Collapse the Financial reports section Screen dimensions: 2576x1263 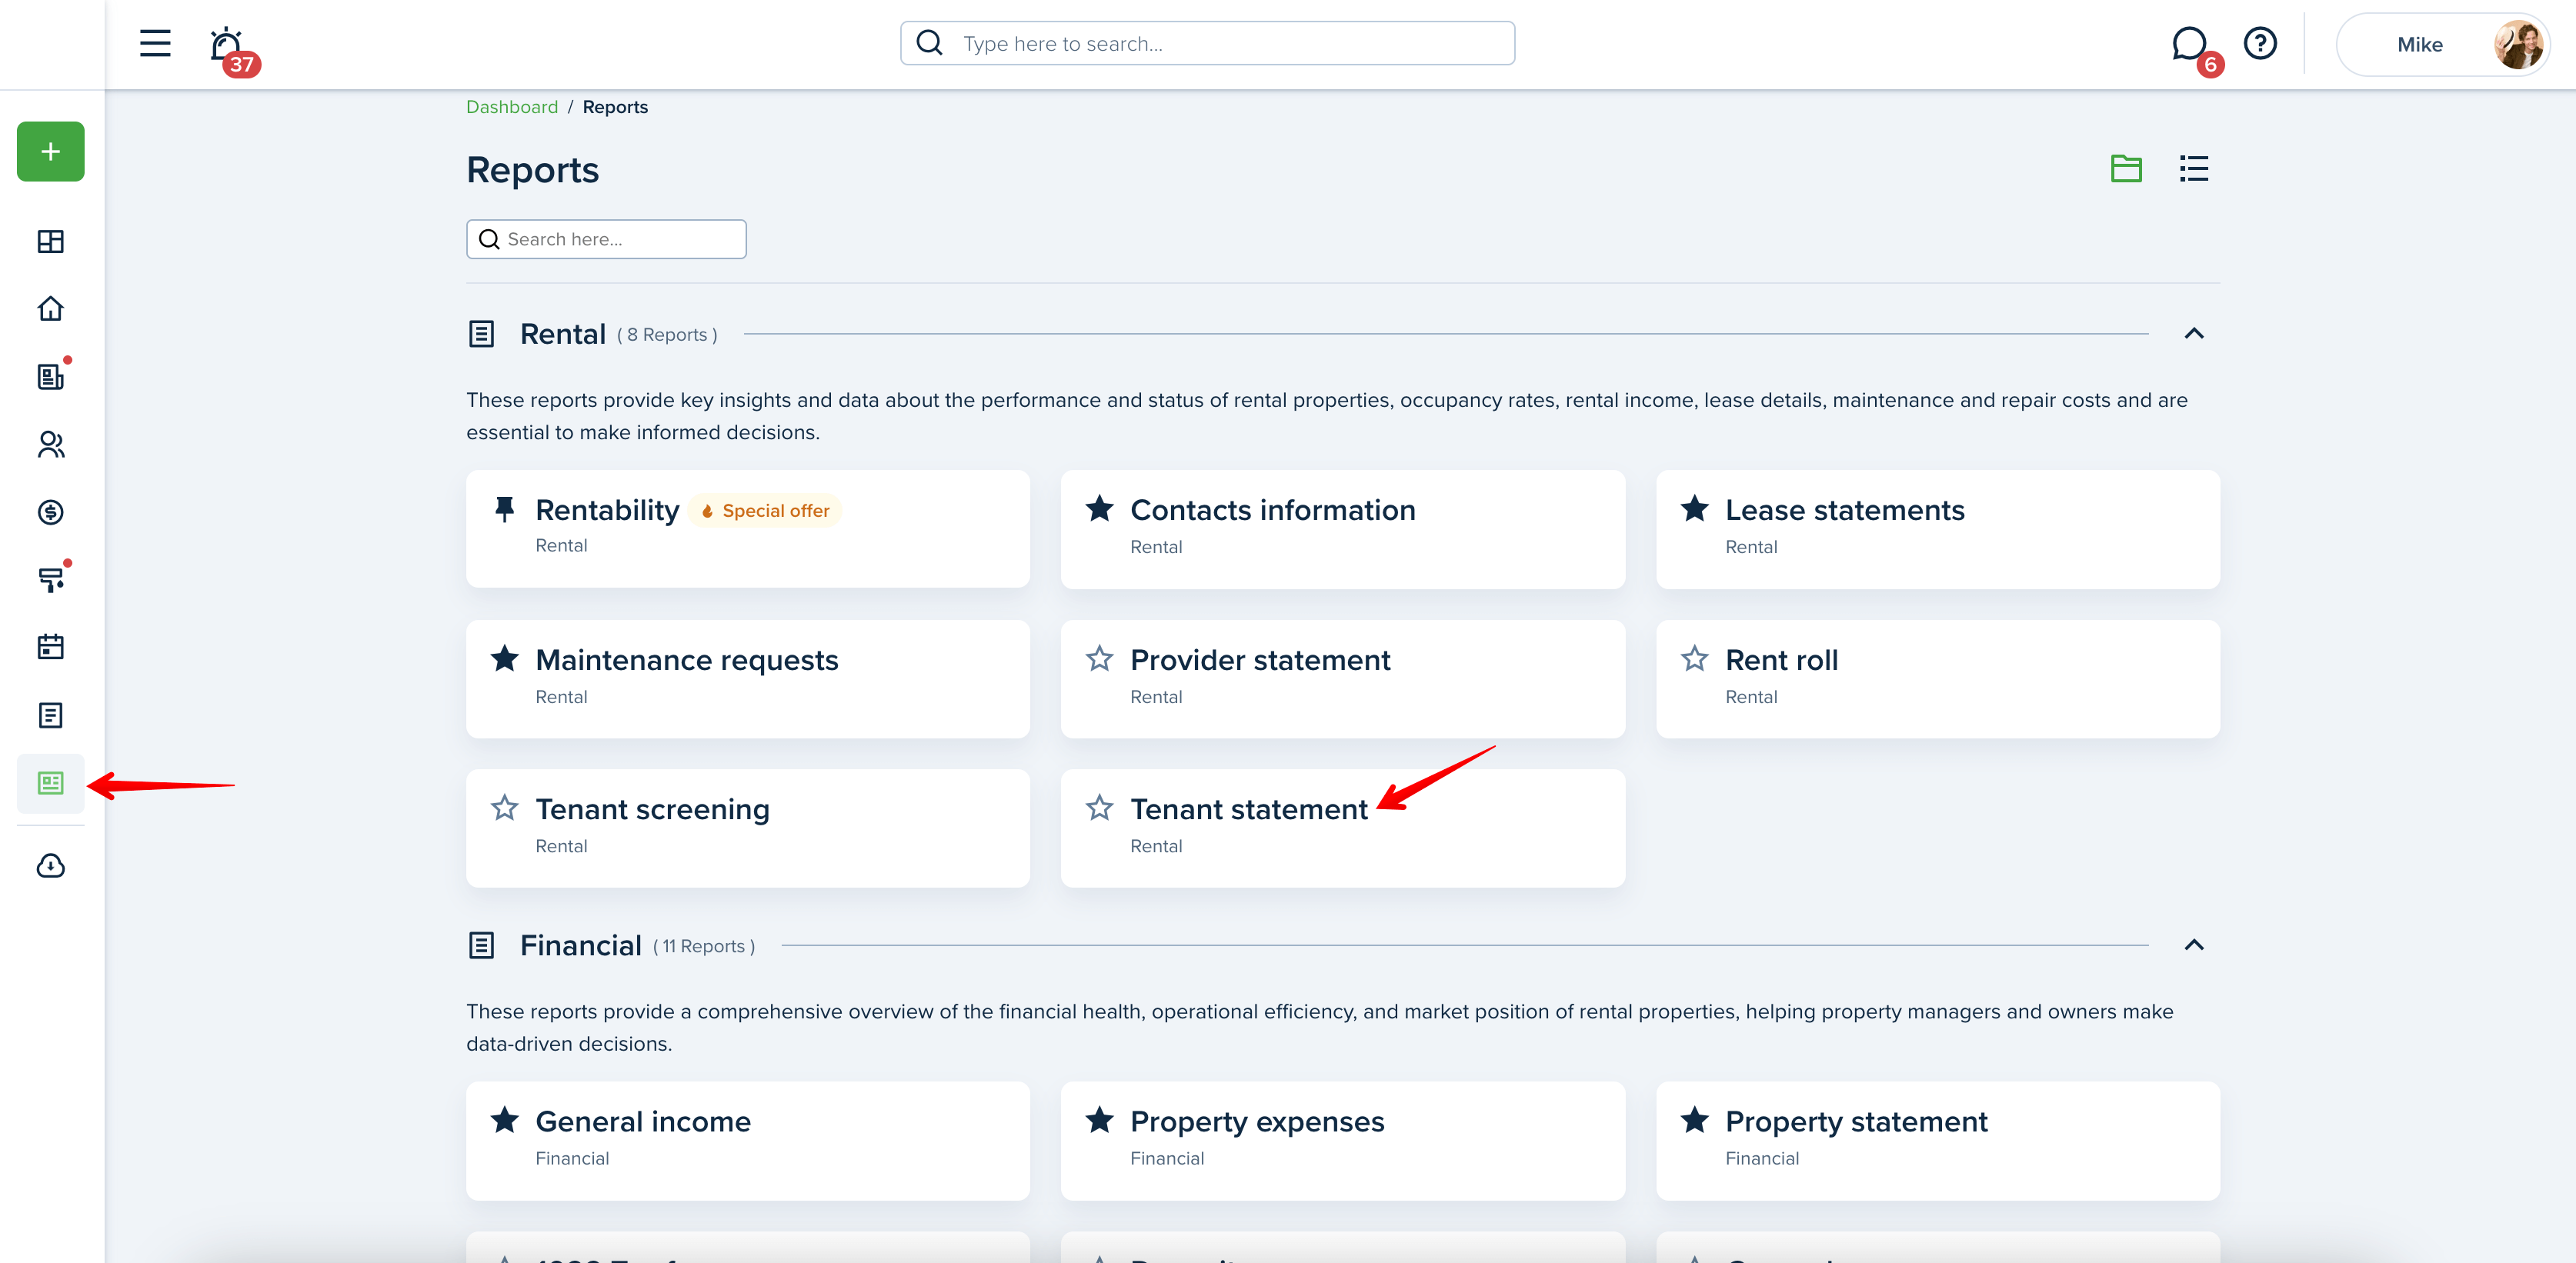pyautogui.click(x=2194, y=945)
